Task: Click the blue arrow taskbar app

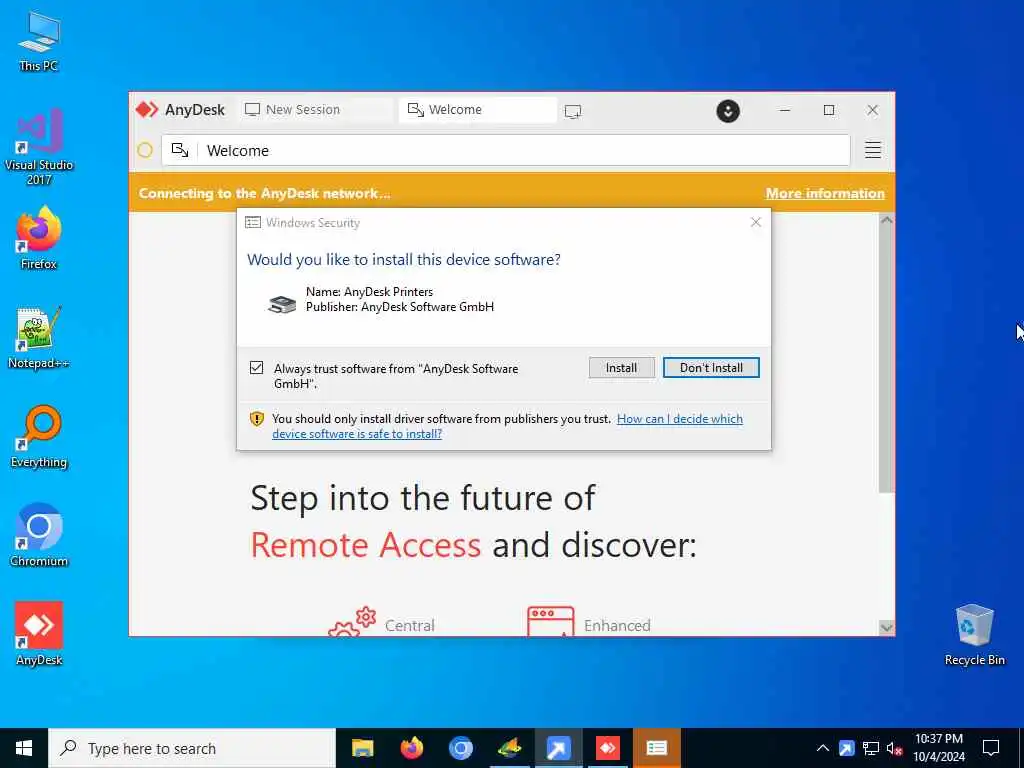Action: pyautogui.click(x=558, y=748)
